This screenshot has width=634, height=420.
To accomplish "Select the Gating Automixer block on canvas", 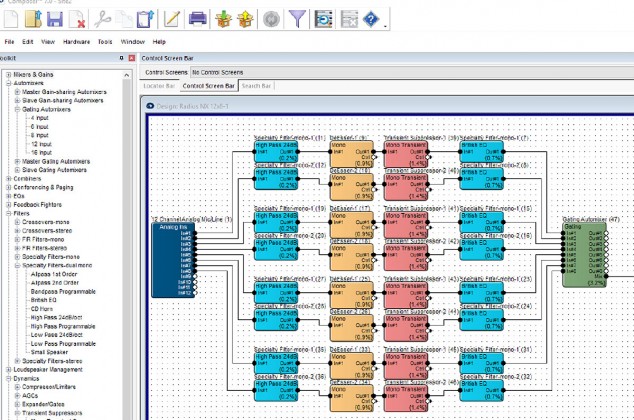I will 585,255.
